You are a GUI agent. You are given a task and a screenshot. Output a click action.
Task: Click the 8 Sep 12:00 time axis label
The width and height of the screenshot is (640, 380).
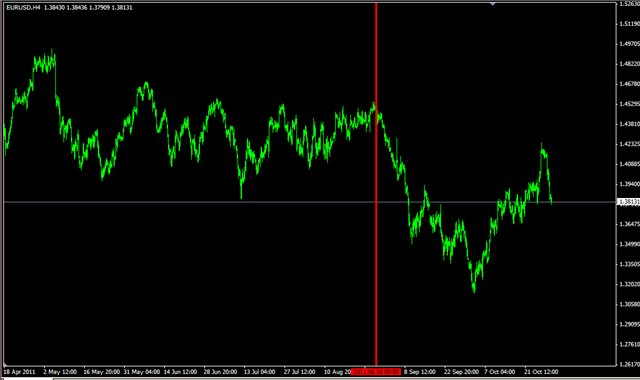[420, 372]
